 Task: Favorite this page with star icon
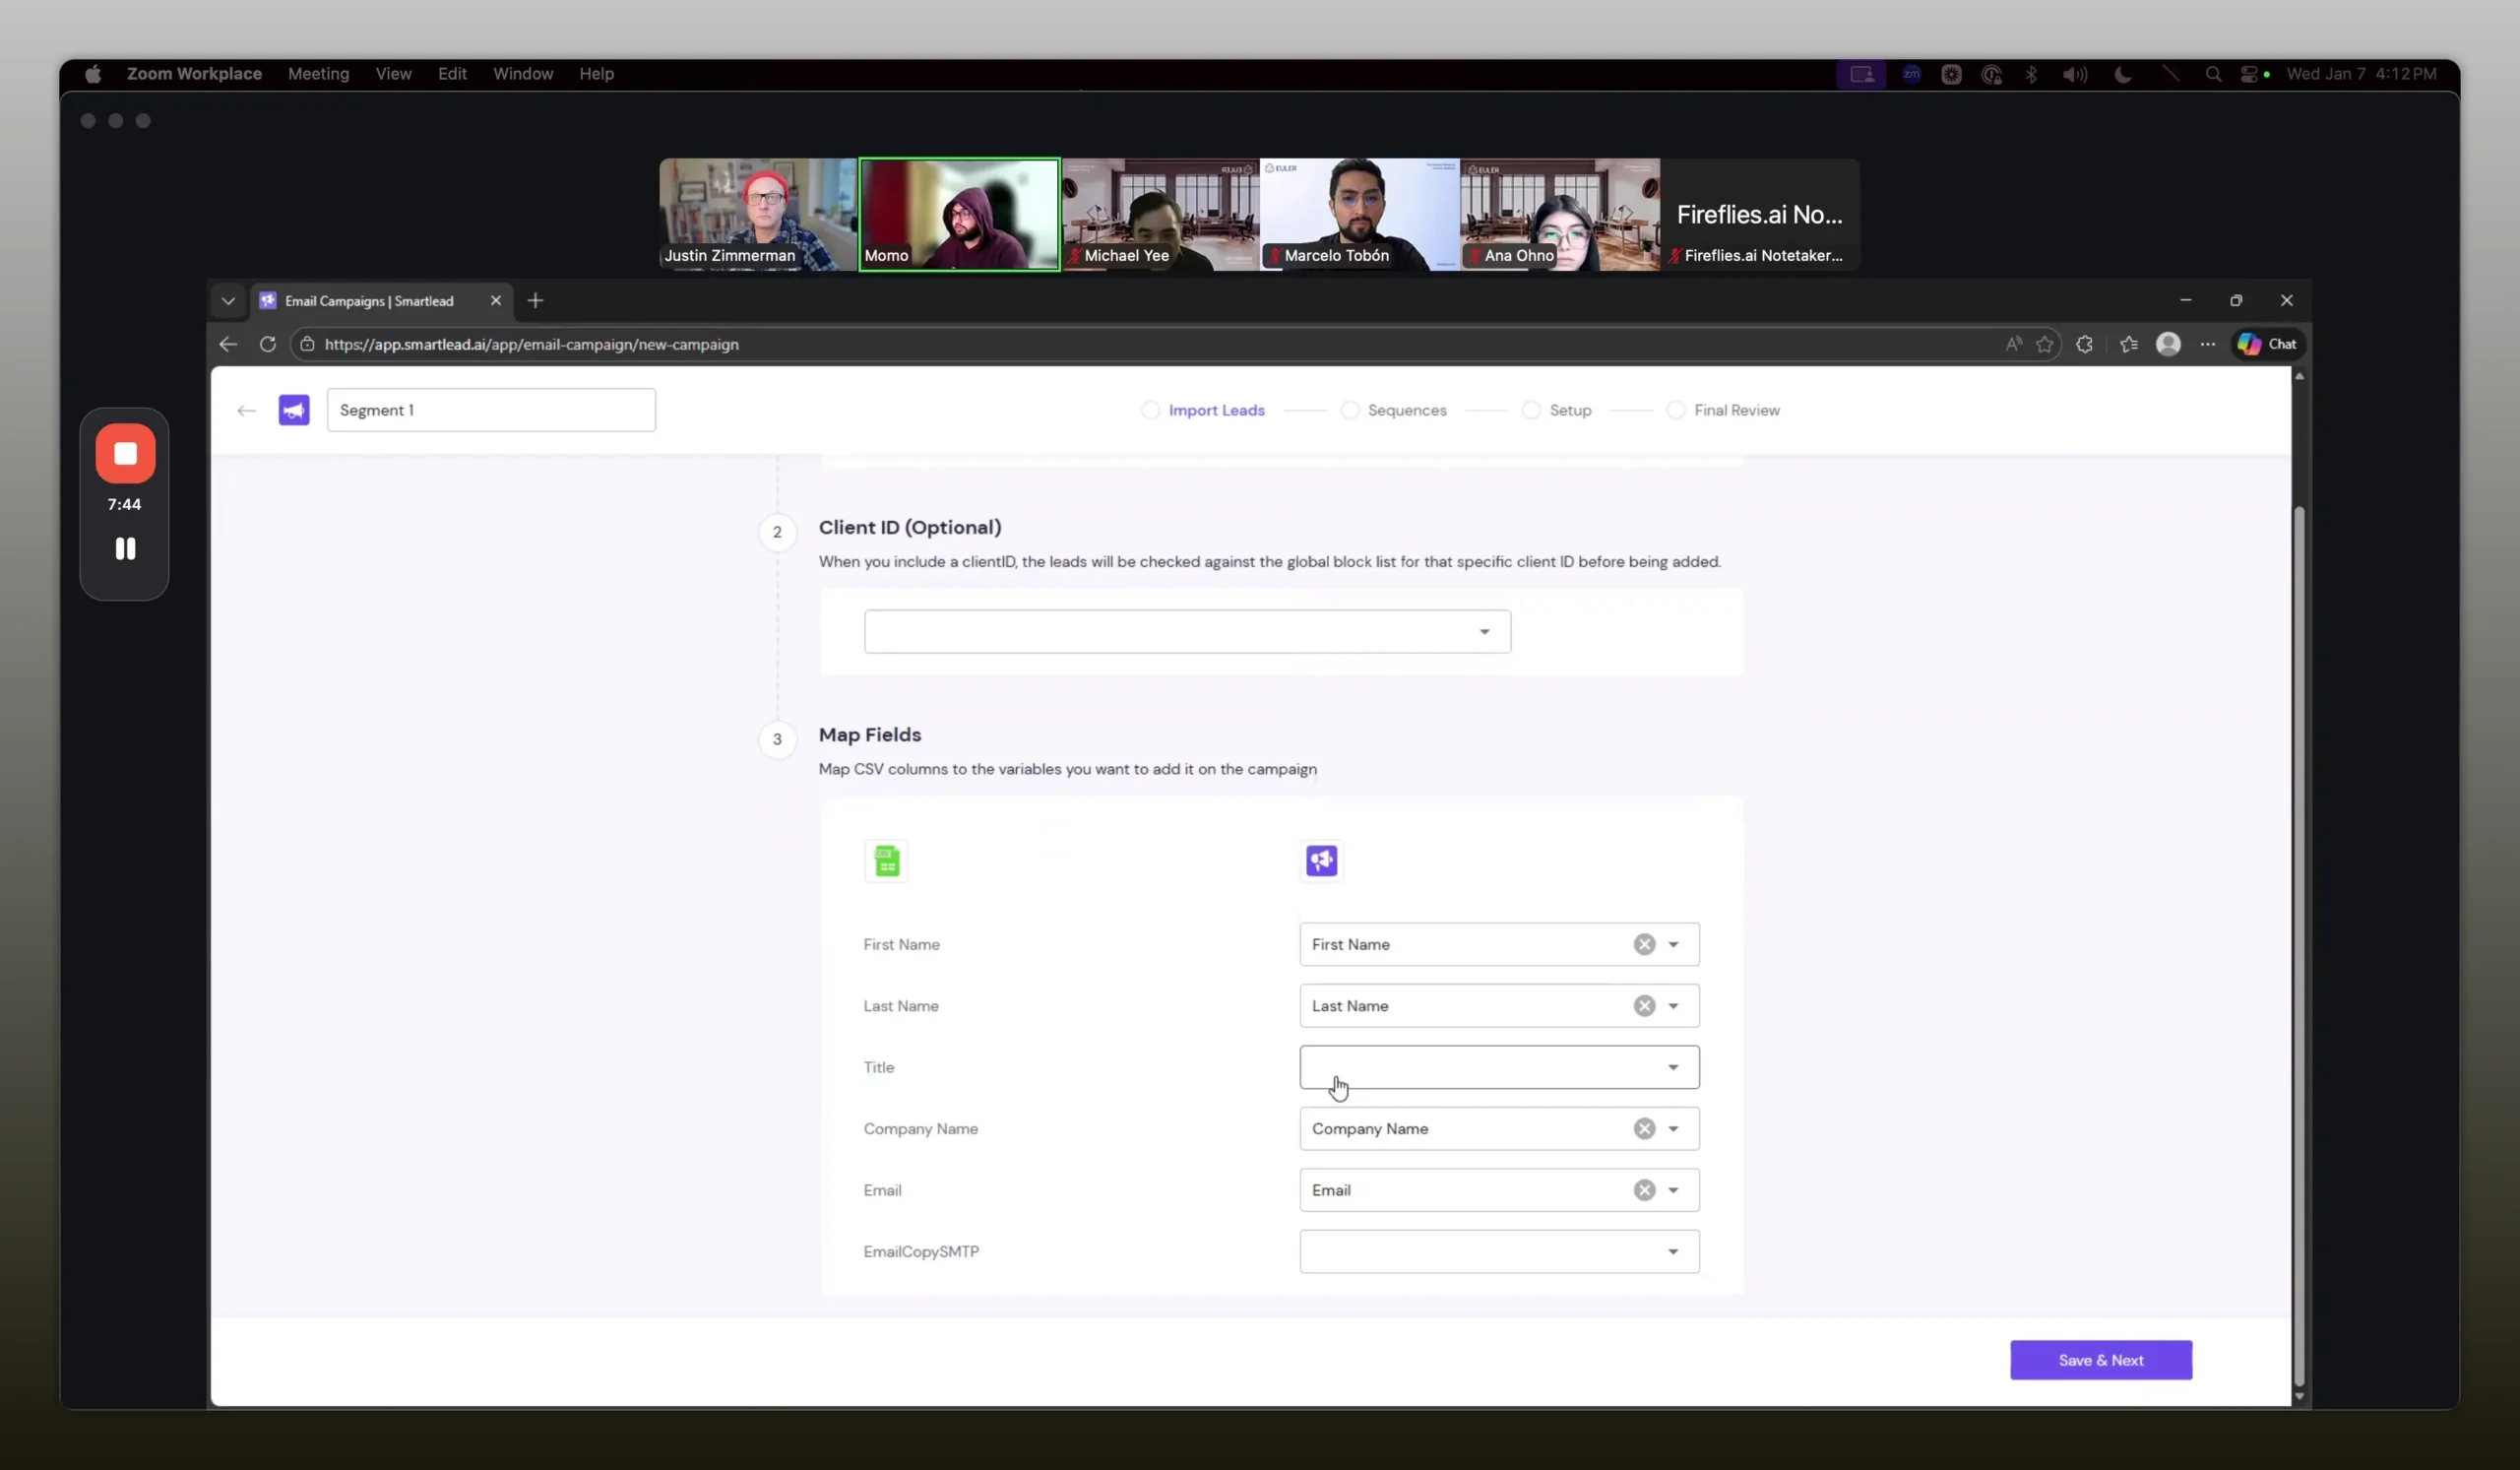pyautogui.click(x=2044, y=344)
